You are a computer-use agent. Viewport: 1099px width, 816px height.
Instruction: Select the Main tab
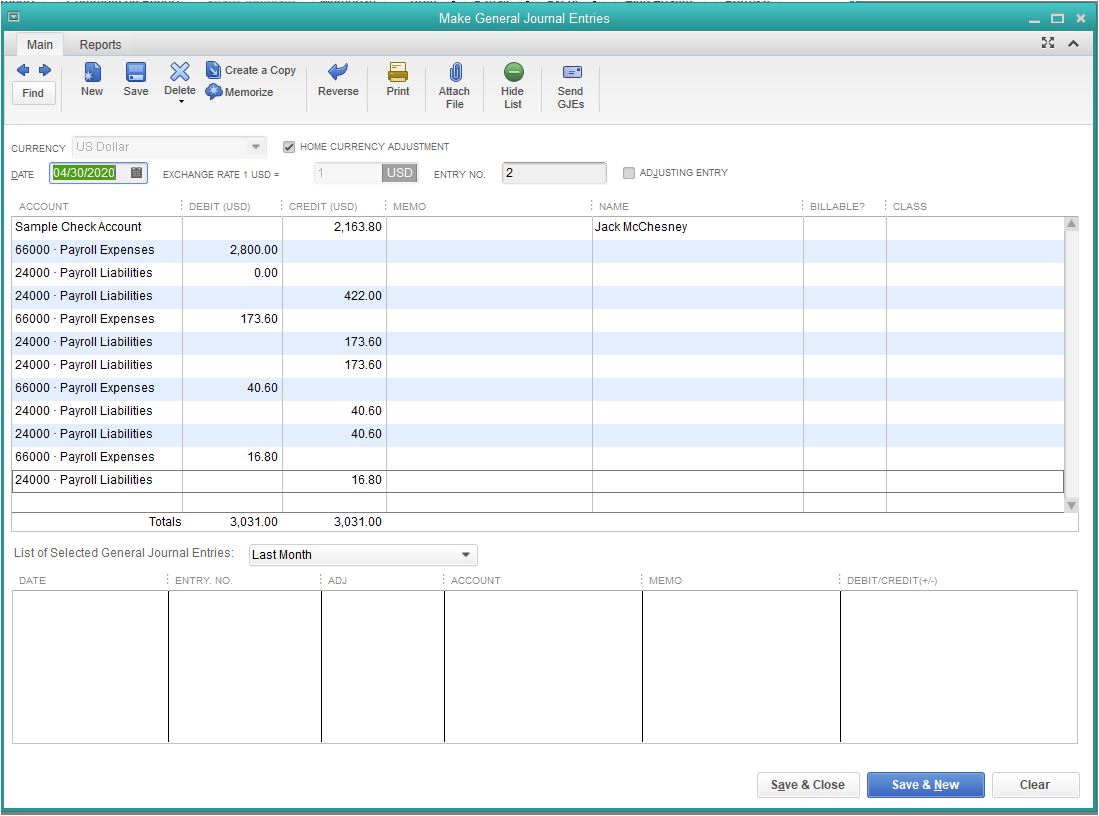click(x=40, y=45)
